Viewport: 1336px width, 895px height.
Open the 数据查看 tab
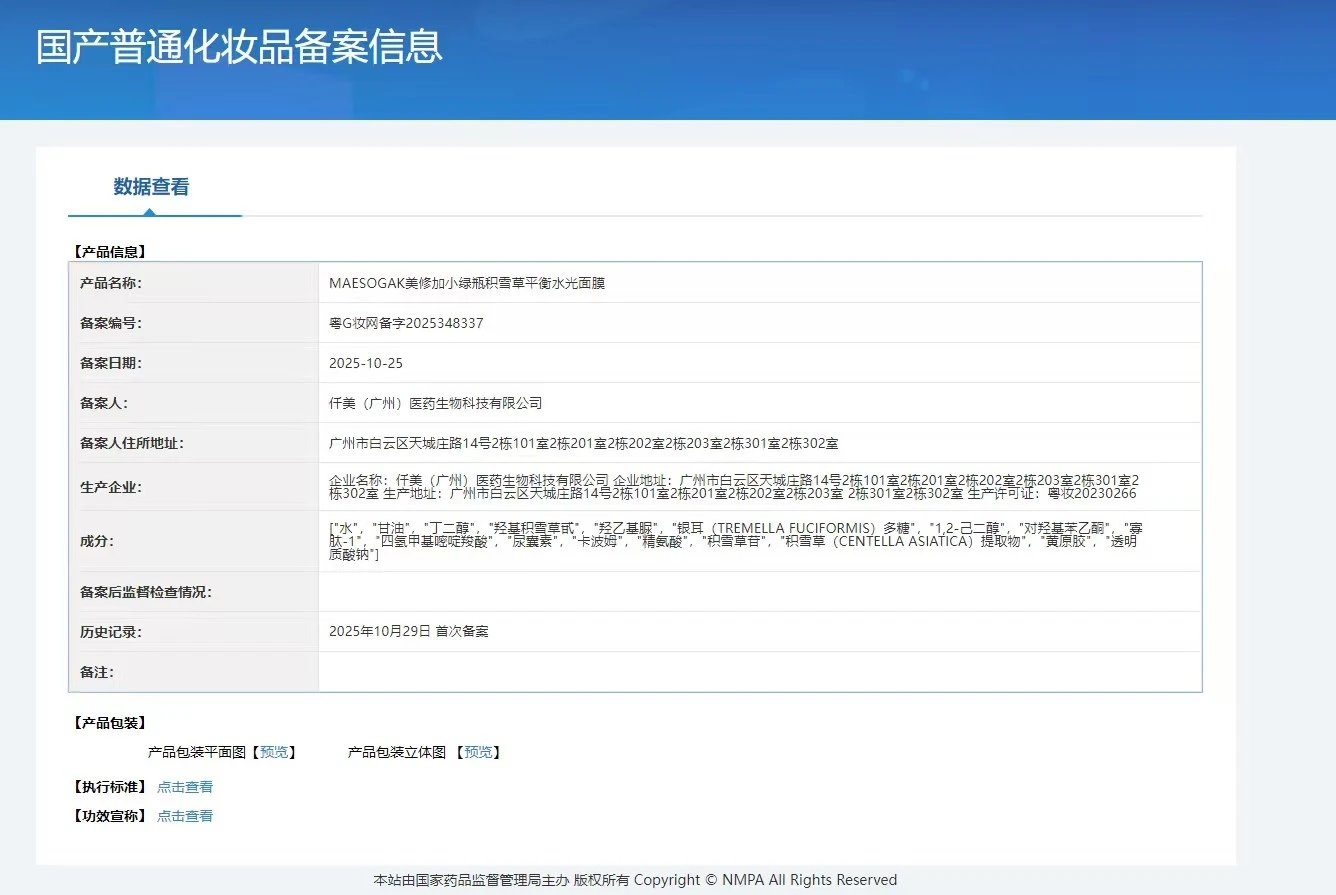pos(151,187)
